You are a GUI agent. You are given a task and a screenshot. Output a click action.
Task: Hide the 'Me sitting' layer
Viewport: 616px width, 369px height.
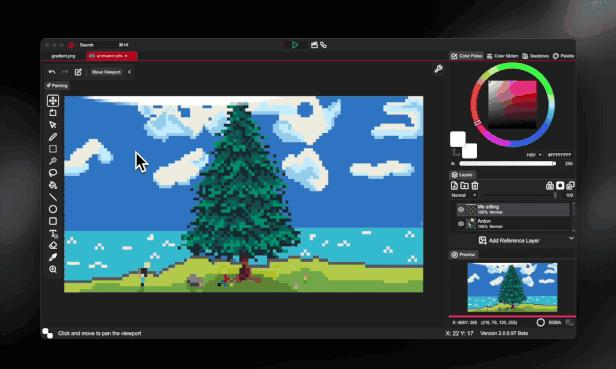pos(461,209)
